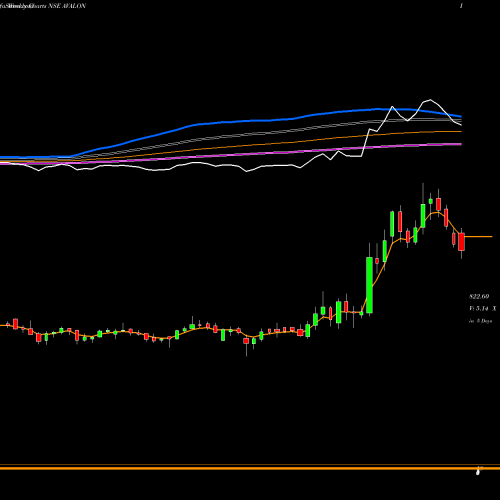Viewport: 500px width, 500px height.
Task: Click the V: 5.14 X volume label
Action: [x=483, y=309]
